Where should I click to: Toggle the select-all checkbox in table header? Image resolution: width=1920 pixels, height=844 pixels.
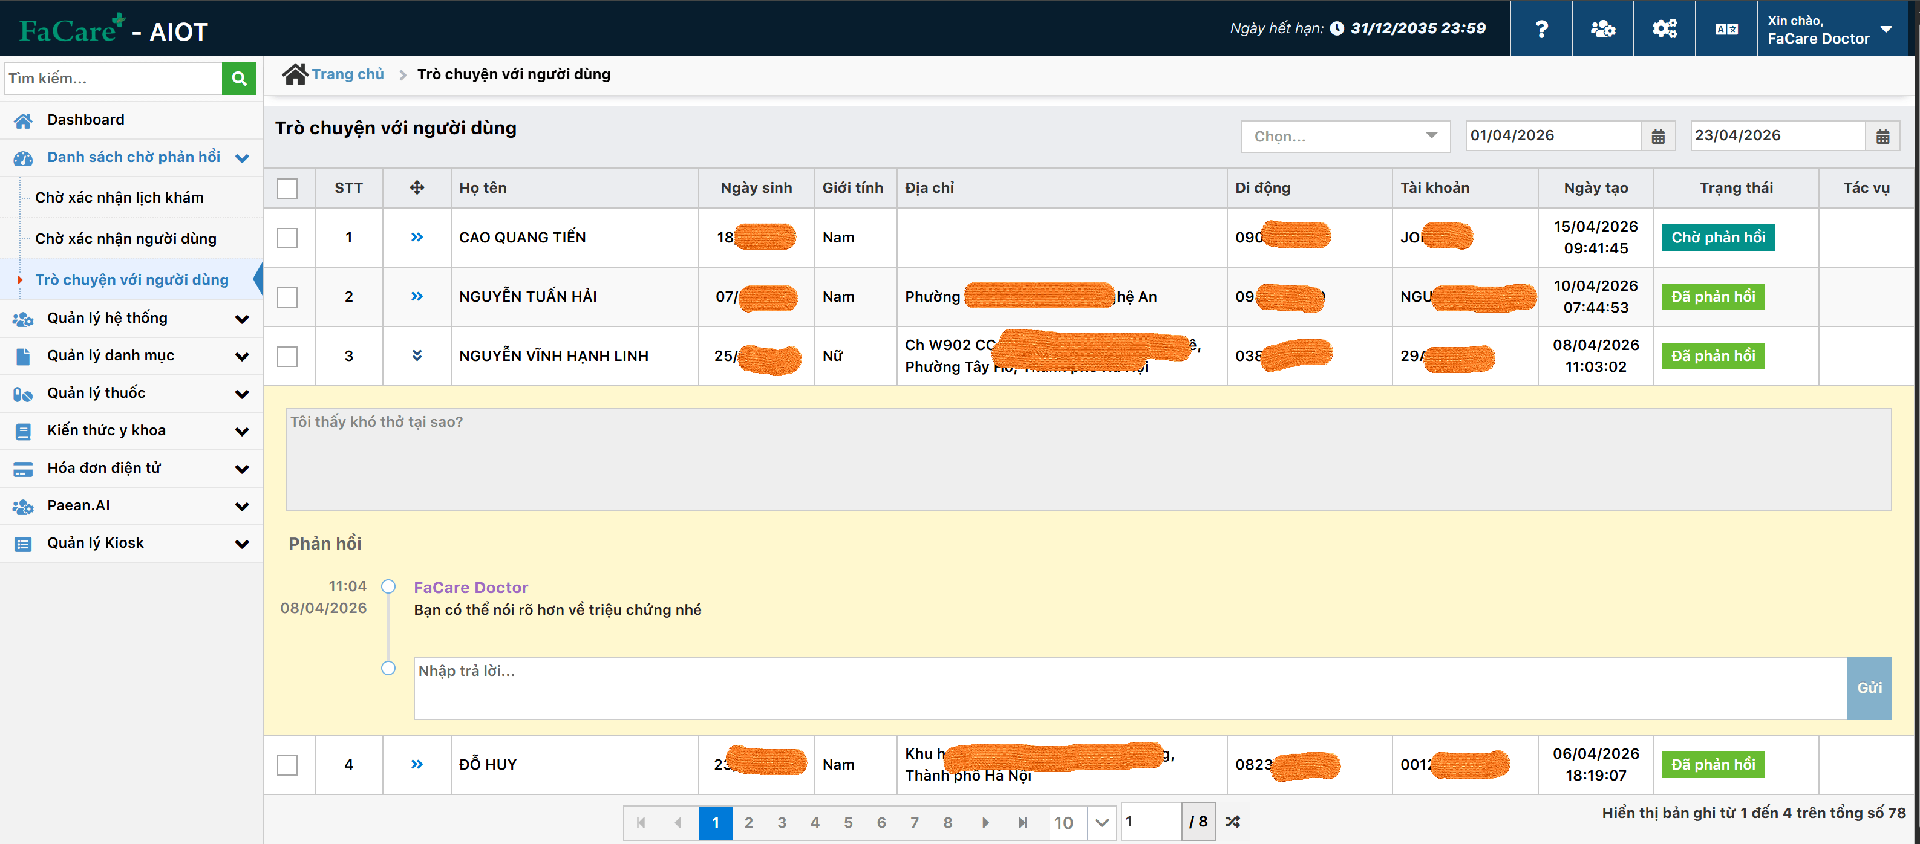(x=288, y=188)
